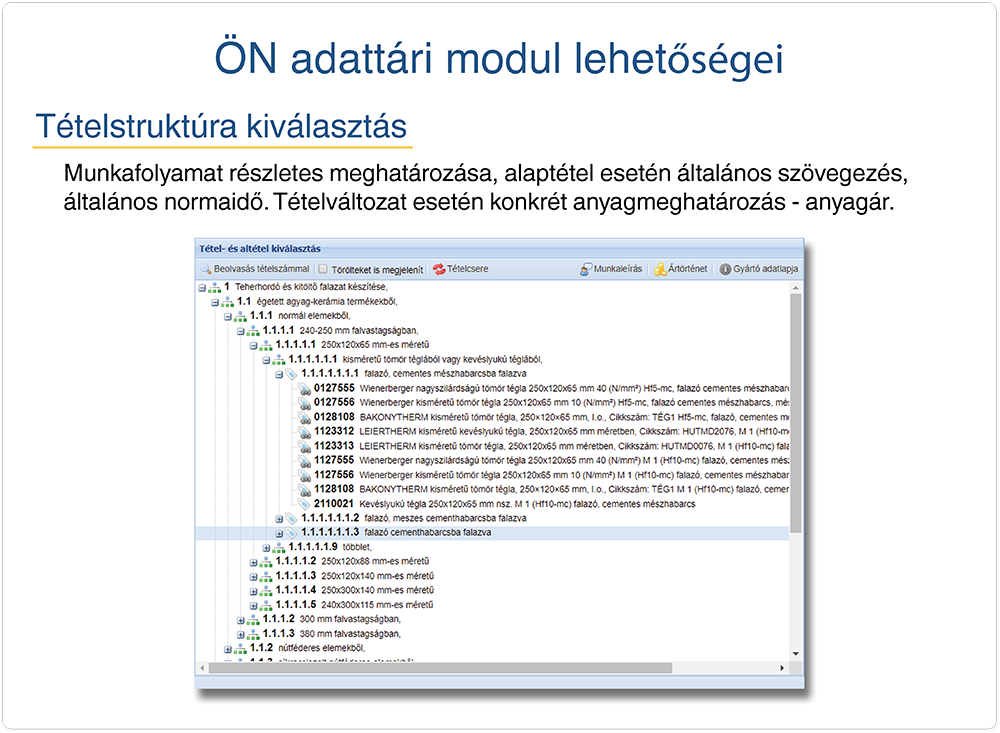This screenshot has width=1000, height=733.
Task: Click the info icon beside Gyártó adatlapja
Action: [x=725, y=269]
